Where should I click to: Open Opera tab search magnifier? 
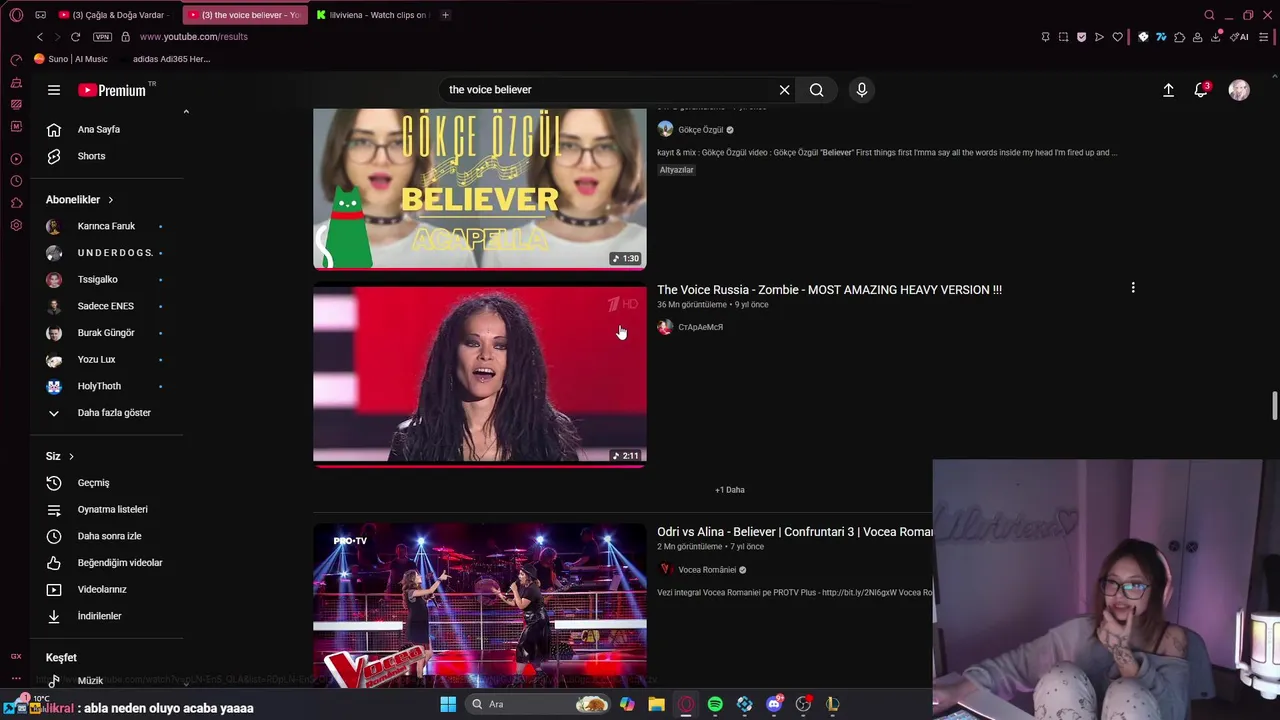(1209, 15)
